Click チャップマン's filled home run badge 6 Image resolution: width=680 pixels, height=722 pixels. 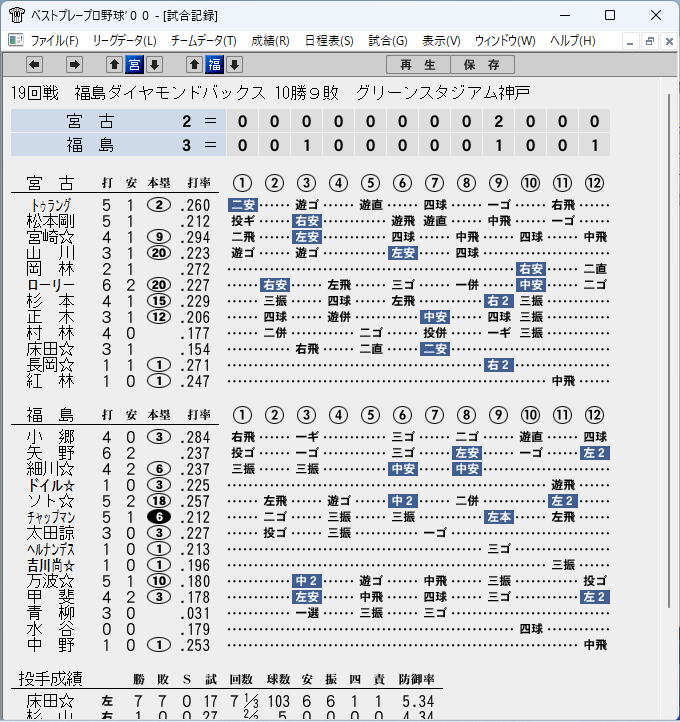159,517
